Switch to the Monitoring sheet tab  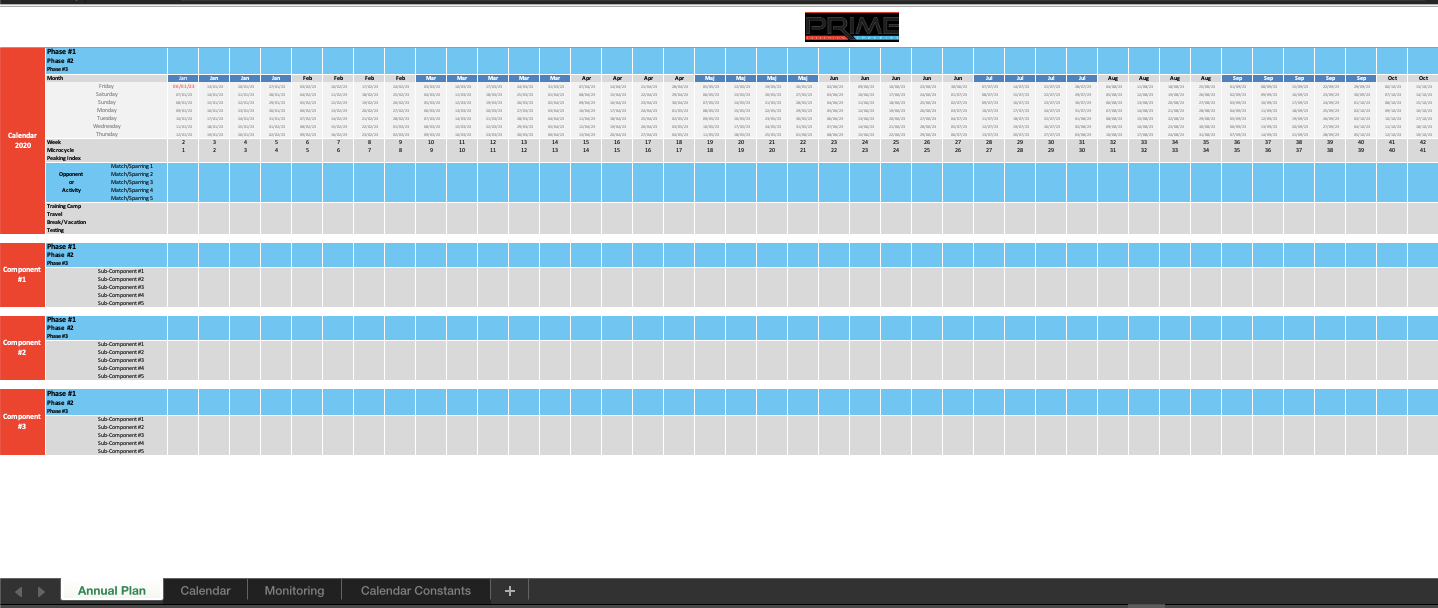coord(294,591)
